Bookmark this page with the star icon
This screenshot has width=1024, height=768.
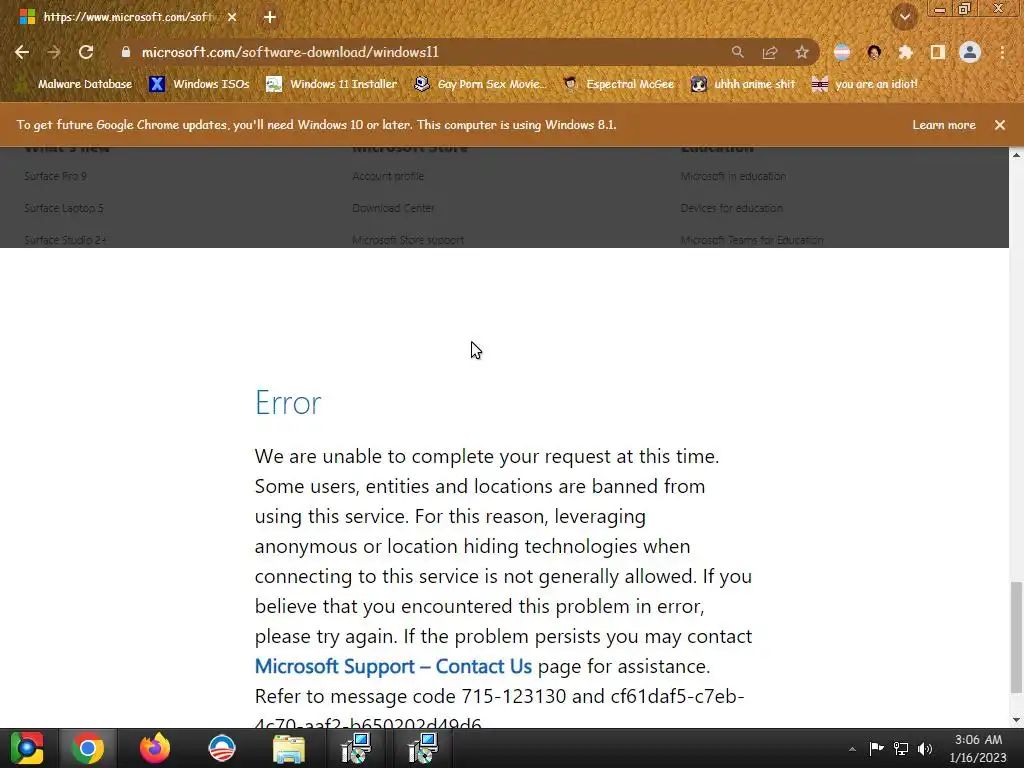[802, 52]
